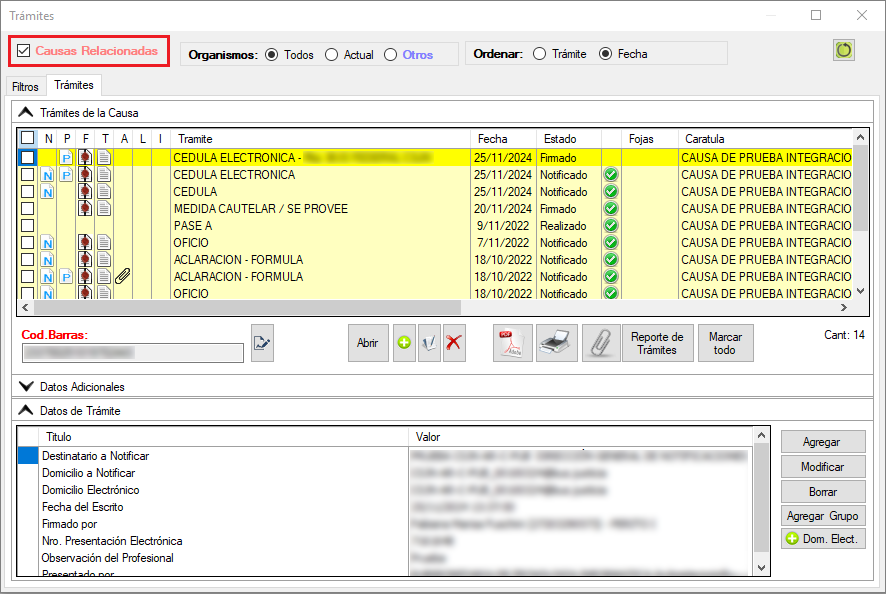This screenshot has height=594, width=886.
Task: Click the printer icon
Action: (x=557, y=343)
